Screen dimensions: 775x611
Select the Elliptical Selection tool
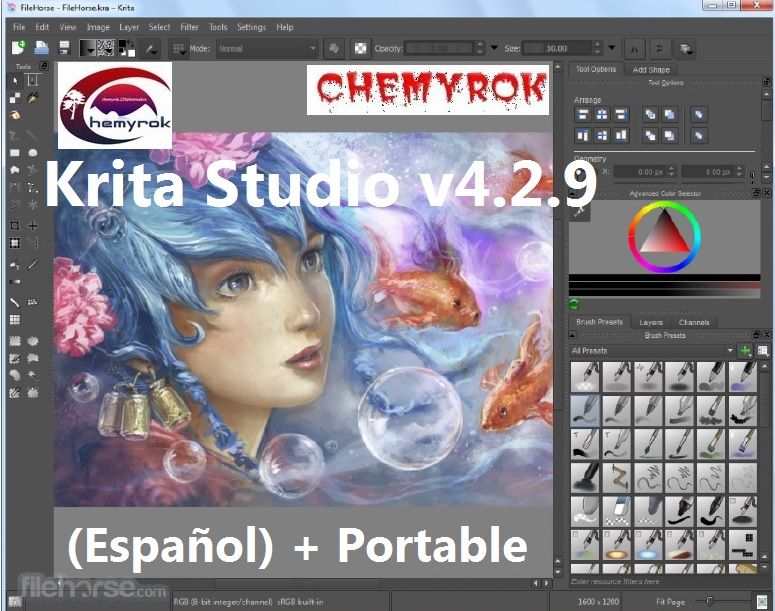point(33,341)
